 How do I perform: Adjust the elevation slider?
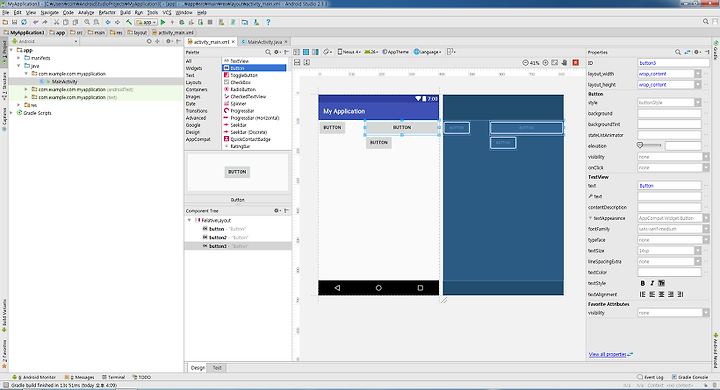tap(649, 146)
